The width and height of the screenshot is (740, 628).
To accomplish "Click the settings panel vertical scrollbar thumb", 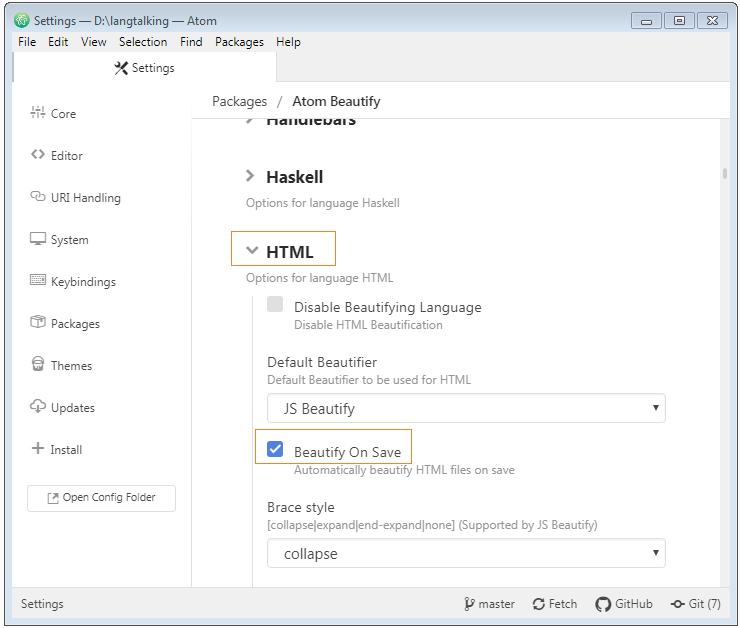I will (725, 173).
